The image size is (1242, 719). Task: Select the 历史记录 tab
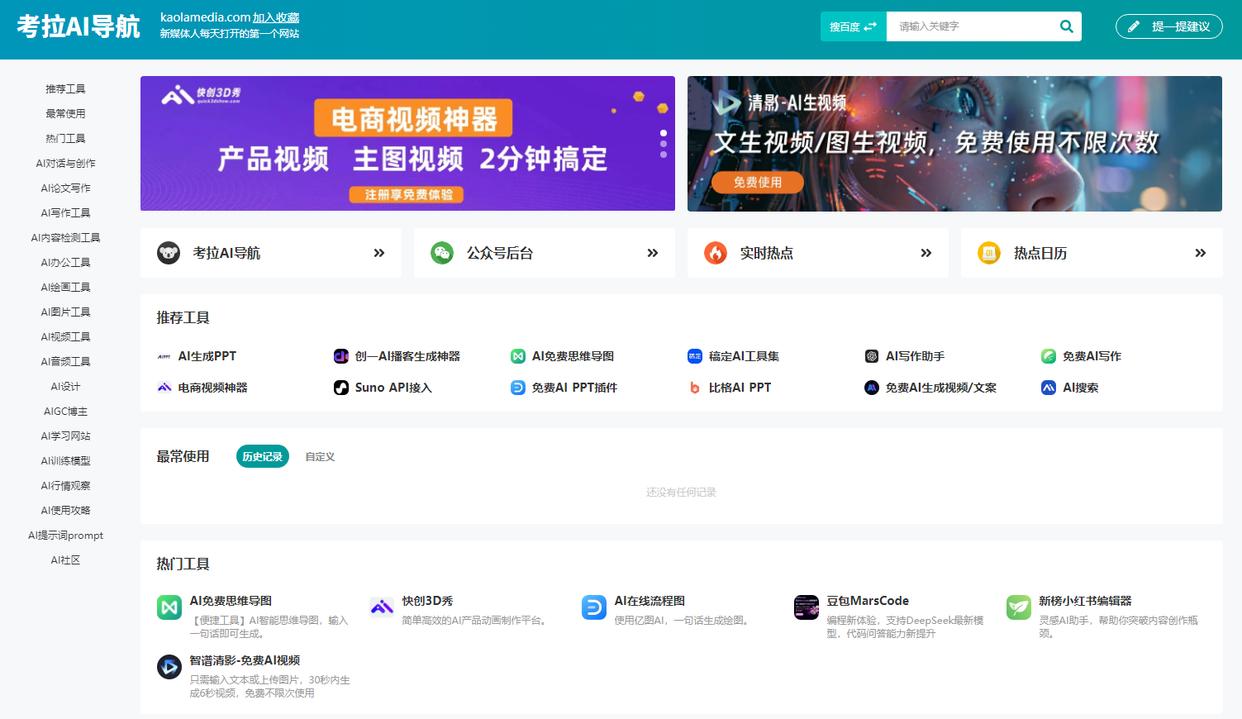click(x=262, y=456)
